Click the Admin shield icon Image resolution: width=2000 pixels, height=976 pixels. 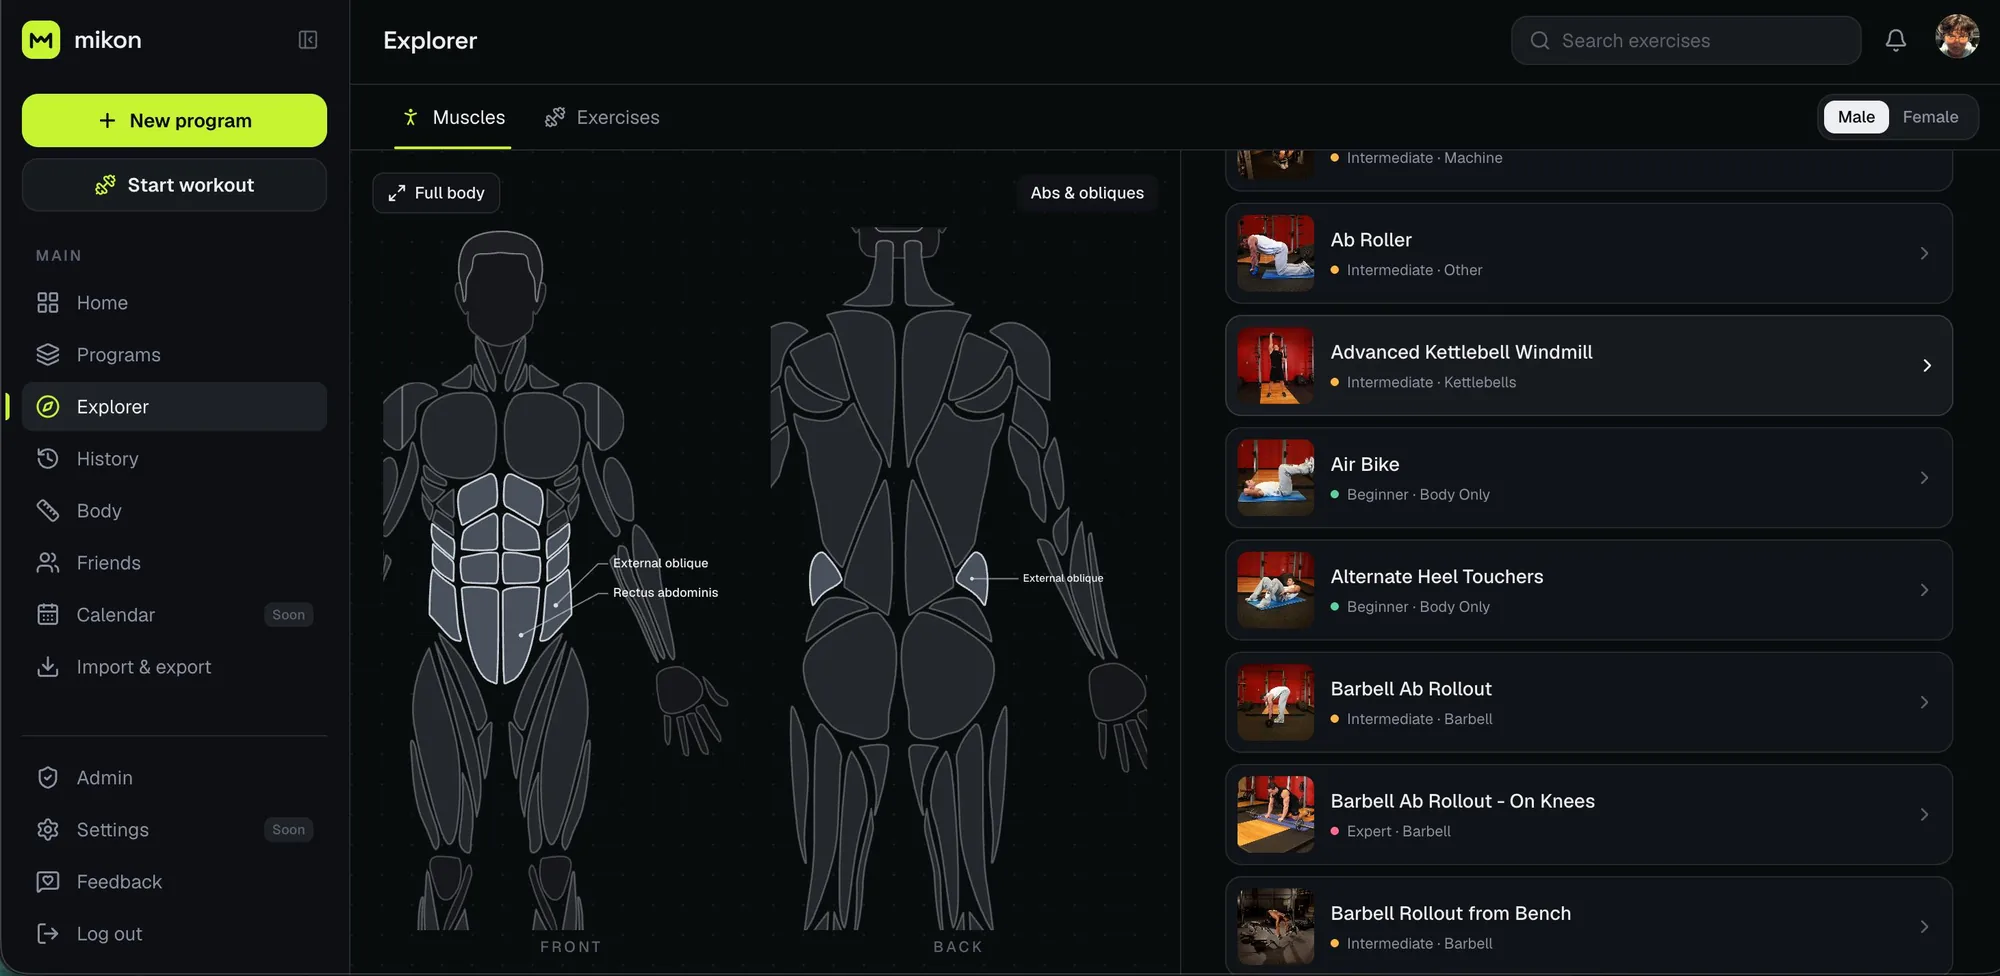click(48, 777)
